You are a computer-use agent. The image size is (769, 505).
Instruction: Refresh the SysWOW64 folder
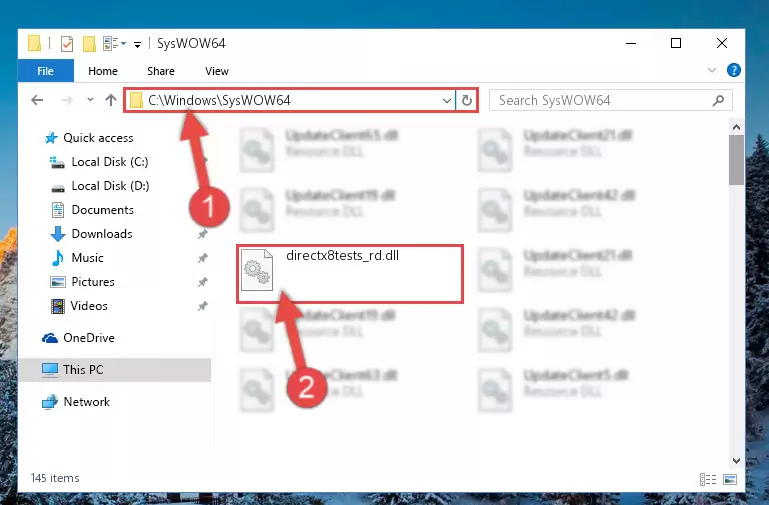coord(466,101)
